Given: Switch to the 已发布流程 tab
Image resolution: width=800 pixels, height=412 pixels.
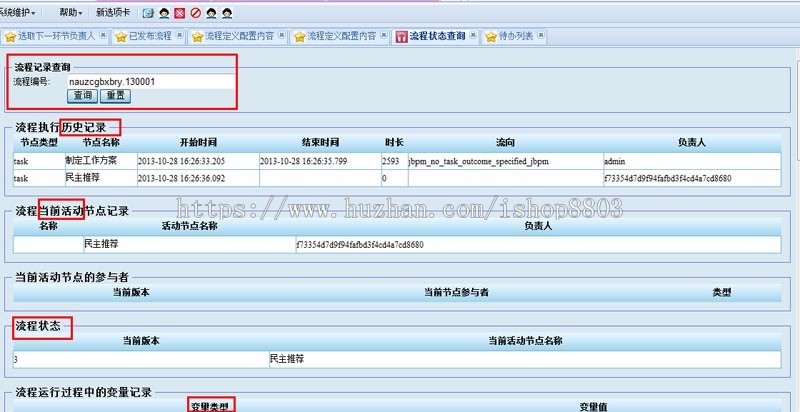Looking at the screenshot, I should (x=150, y=36).
